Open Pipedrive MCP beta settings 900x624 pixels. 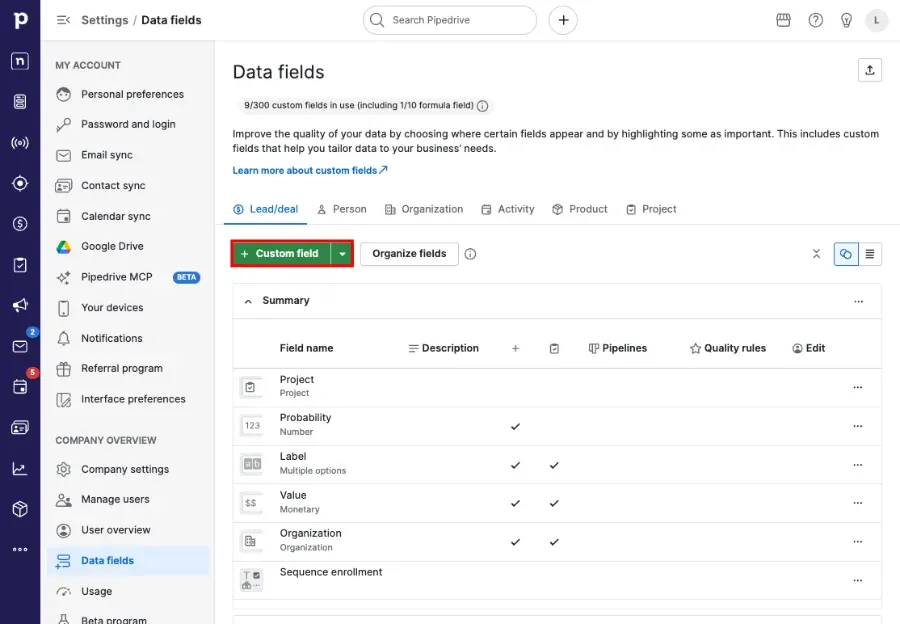tap(128, 277)
